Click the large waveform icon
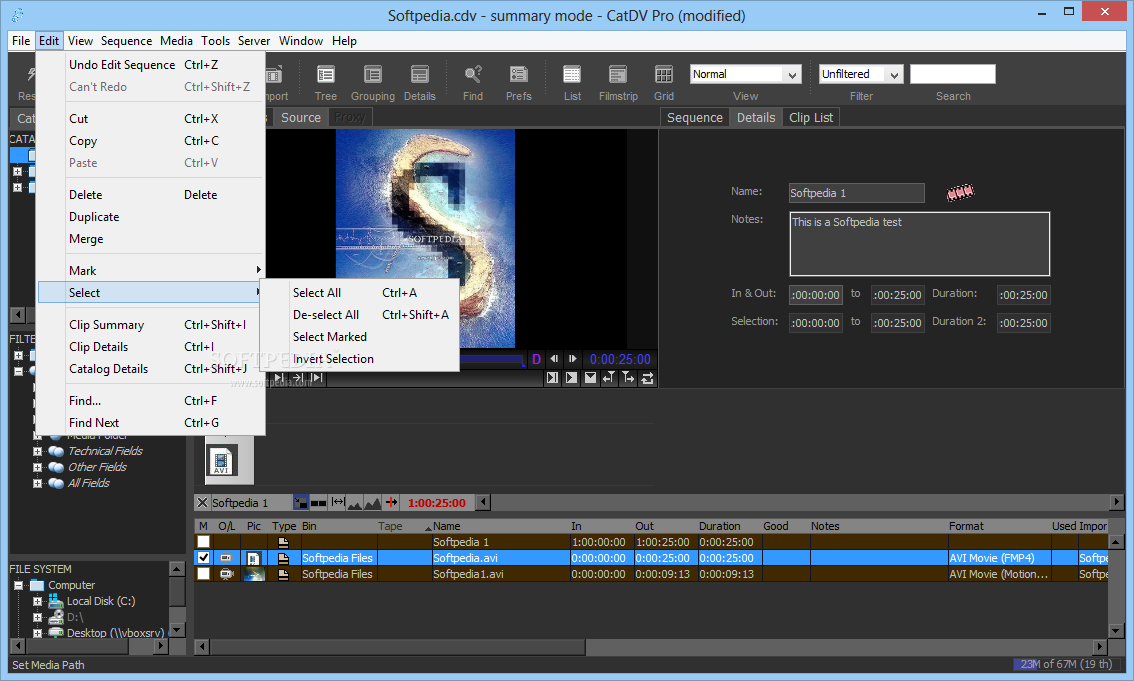 click(x=372, y=502)
